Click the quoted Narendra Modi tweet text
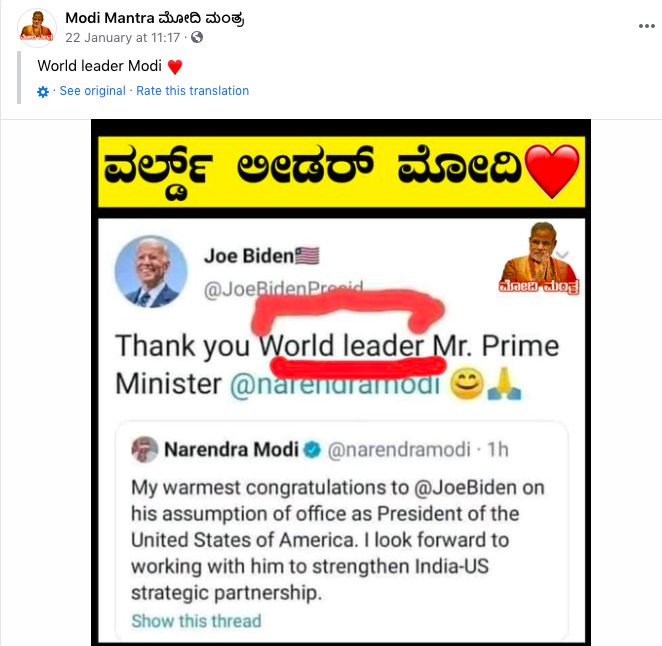This screenshot has height=646, width=662. click(338, 540)
